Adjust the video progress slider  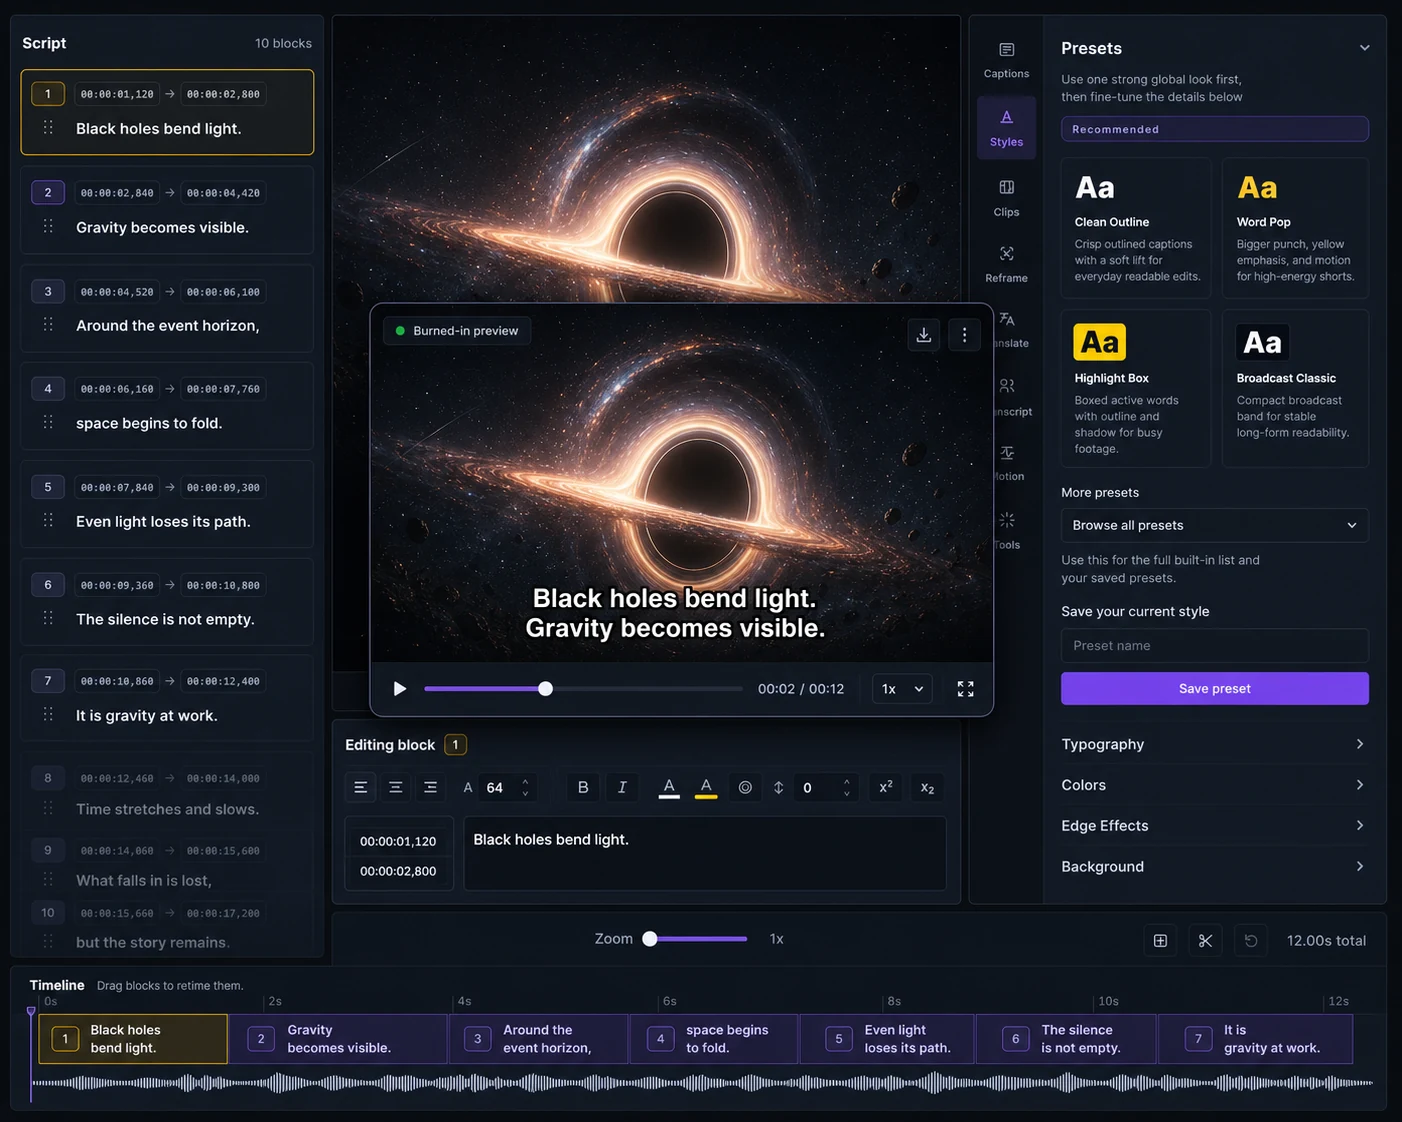tap(583, 689)
